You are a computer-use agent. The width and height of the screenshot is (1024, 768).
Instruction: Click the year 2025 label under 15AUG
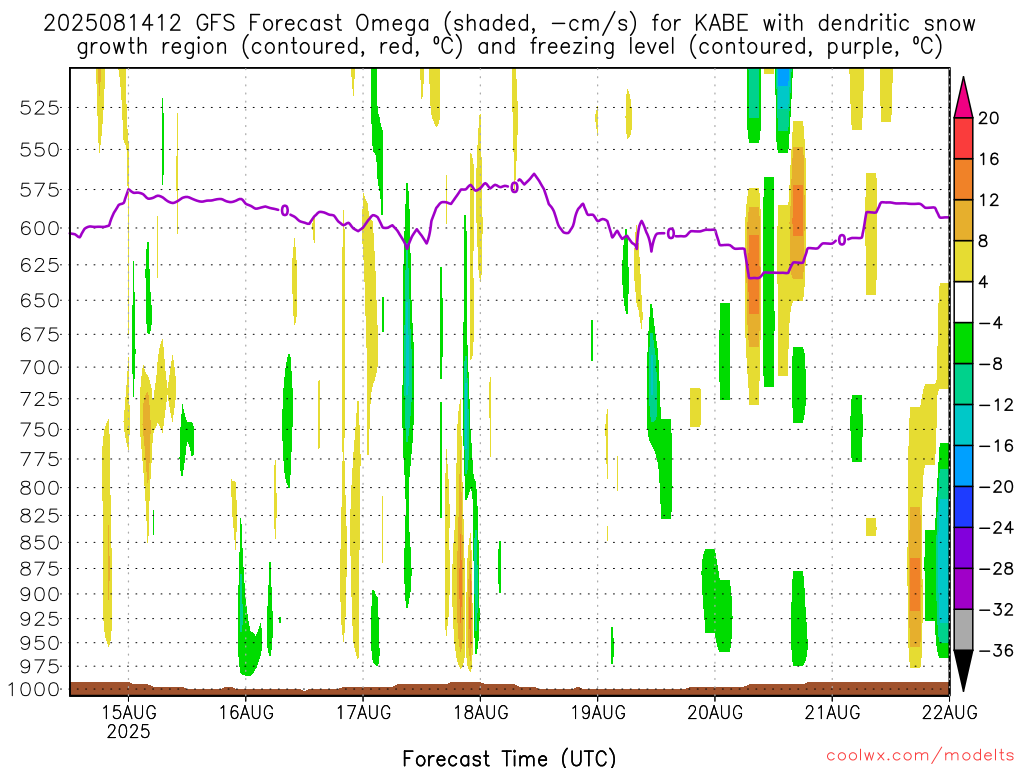tap(129, 731)
